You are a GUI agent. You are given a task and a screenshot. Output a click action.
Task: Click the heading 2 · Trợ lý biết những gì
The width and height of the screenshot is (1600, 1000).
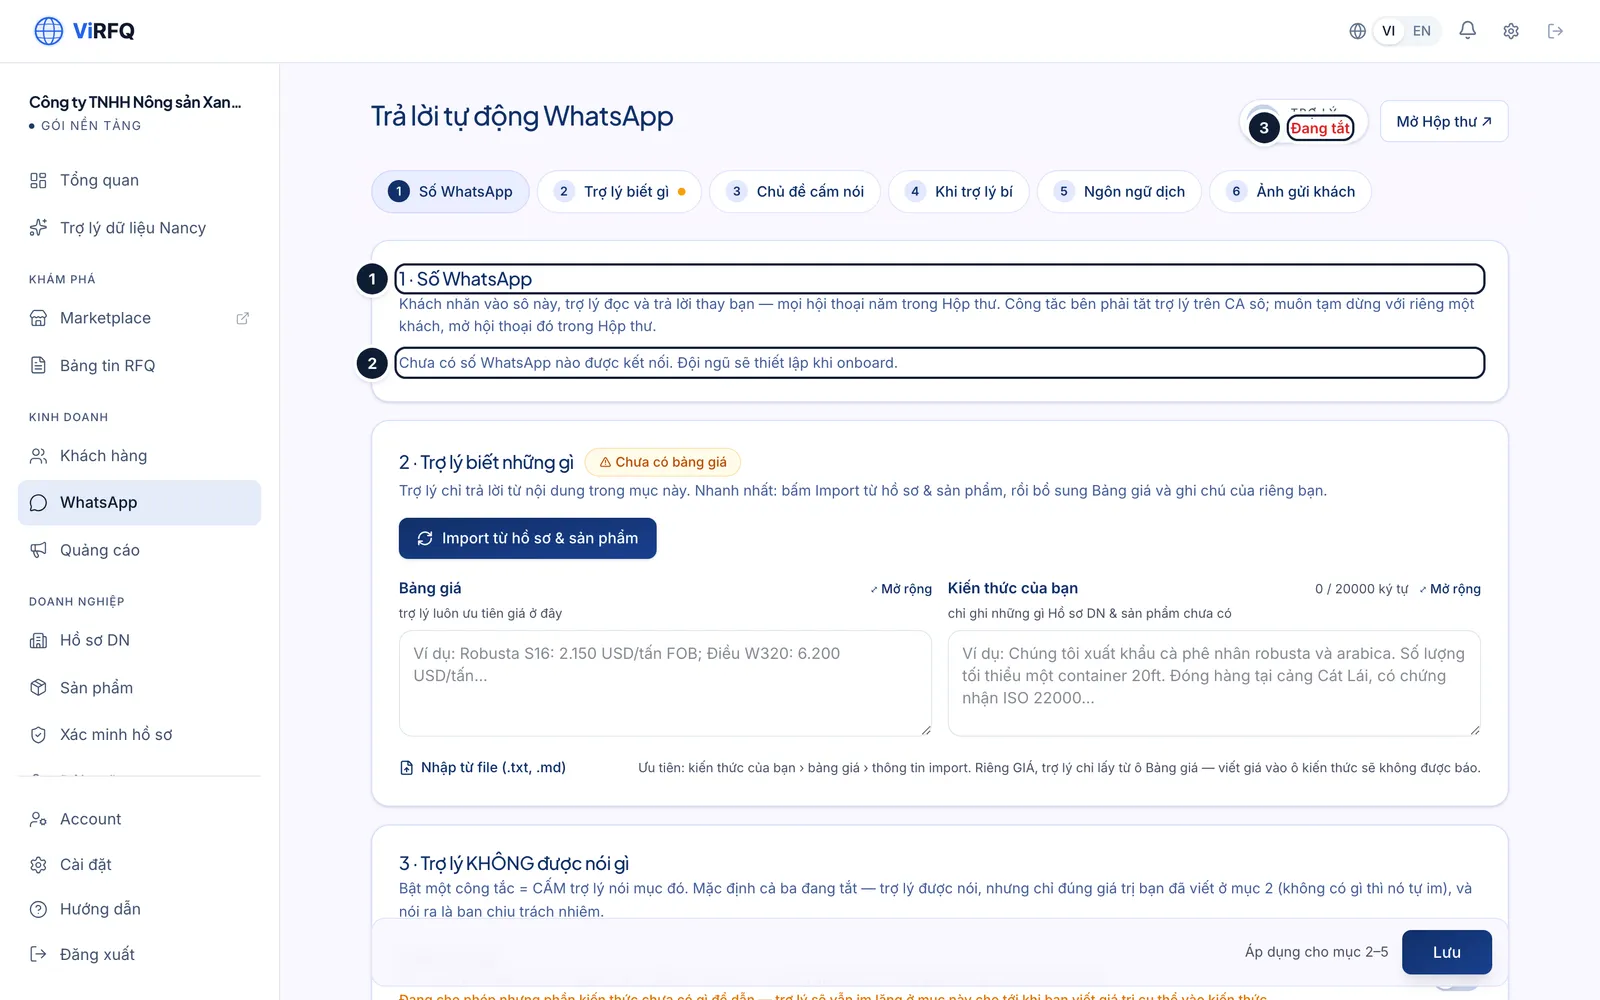tap(486, 462)
